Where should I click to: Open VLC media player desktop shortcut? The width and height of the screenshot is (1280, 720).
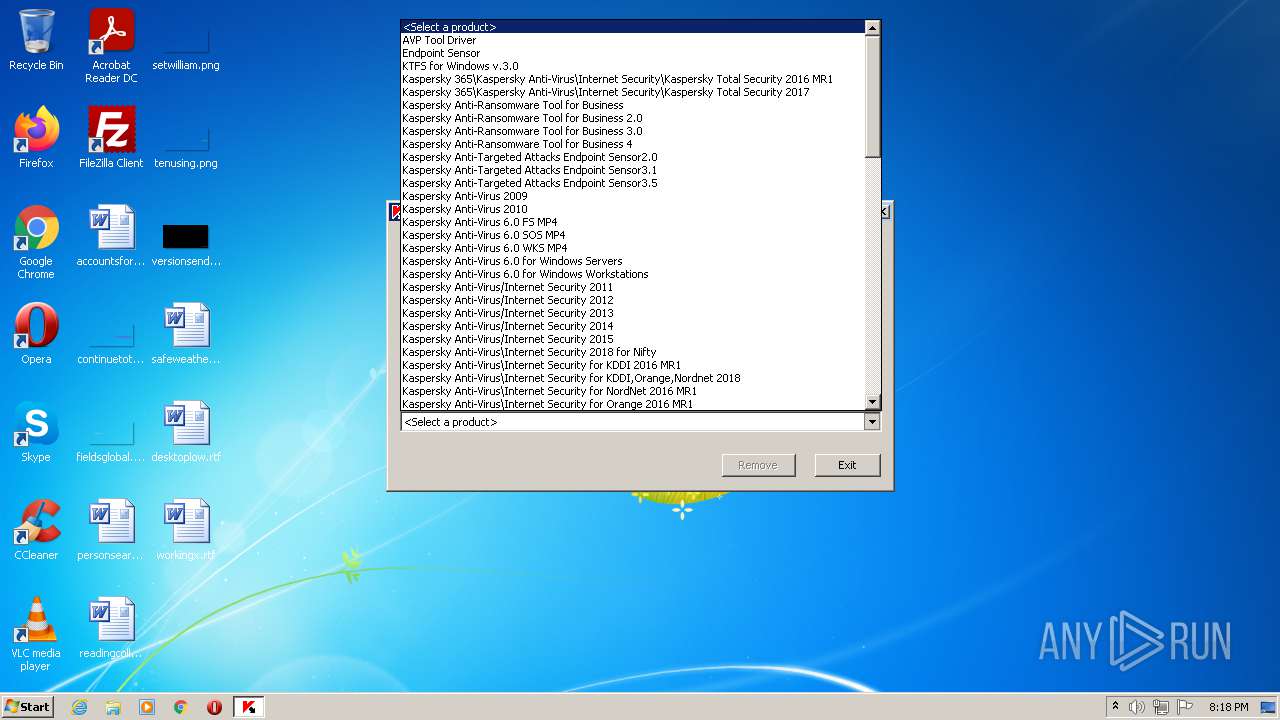(36, 634)
